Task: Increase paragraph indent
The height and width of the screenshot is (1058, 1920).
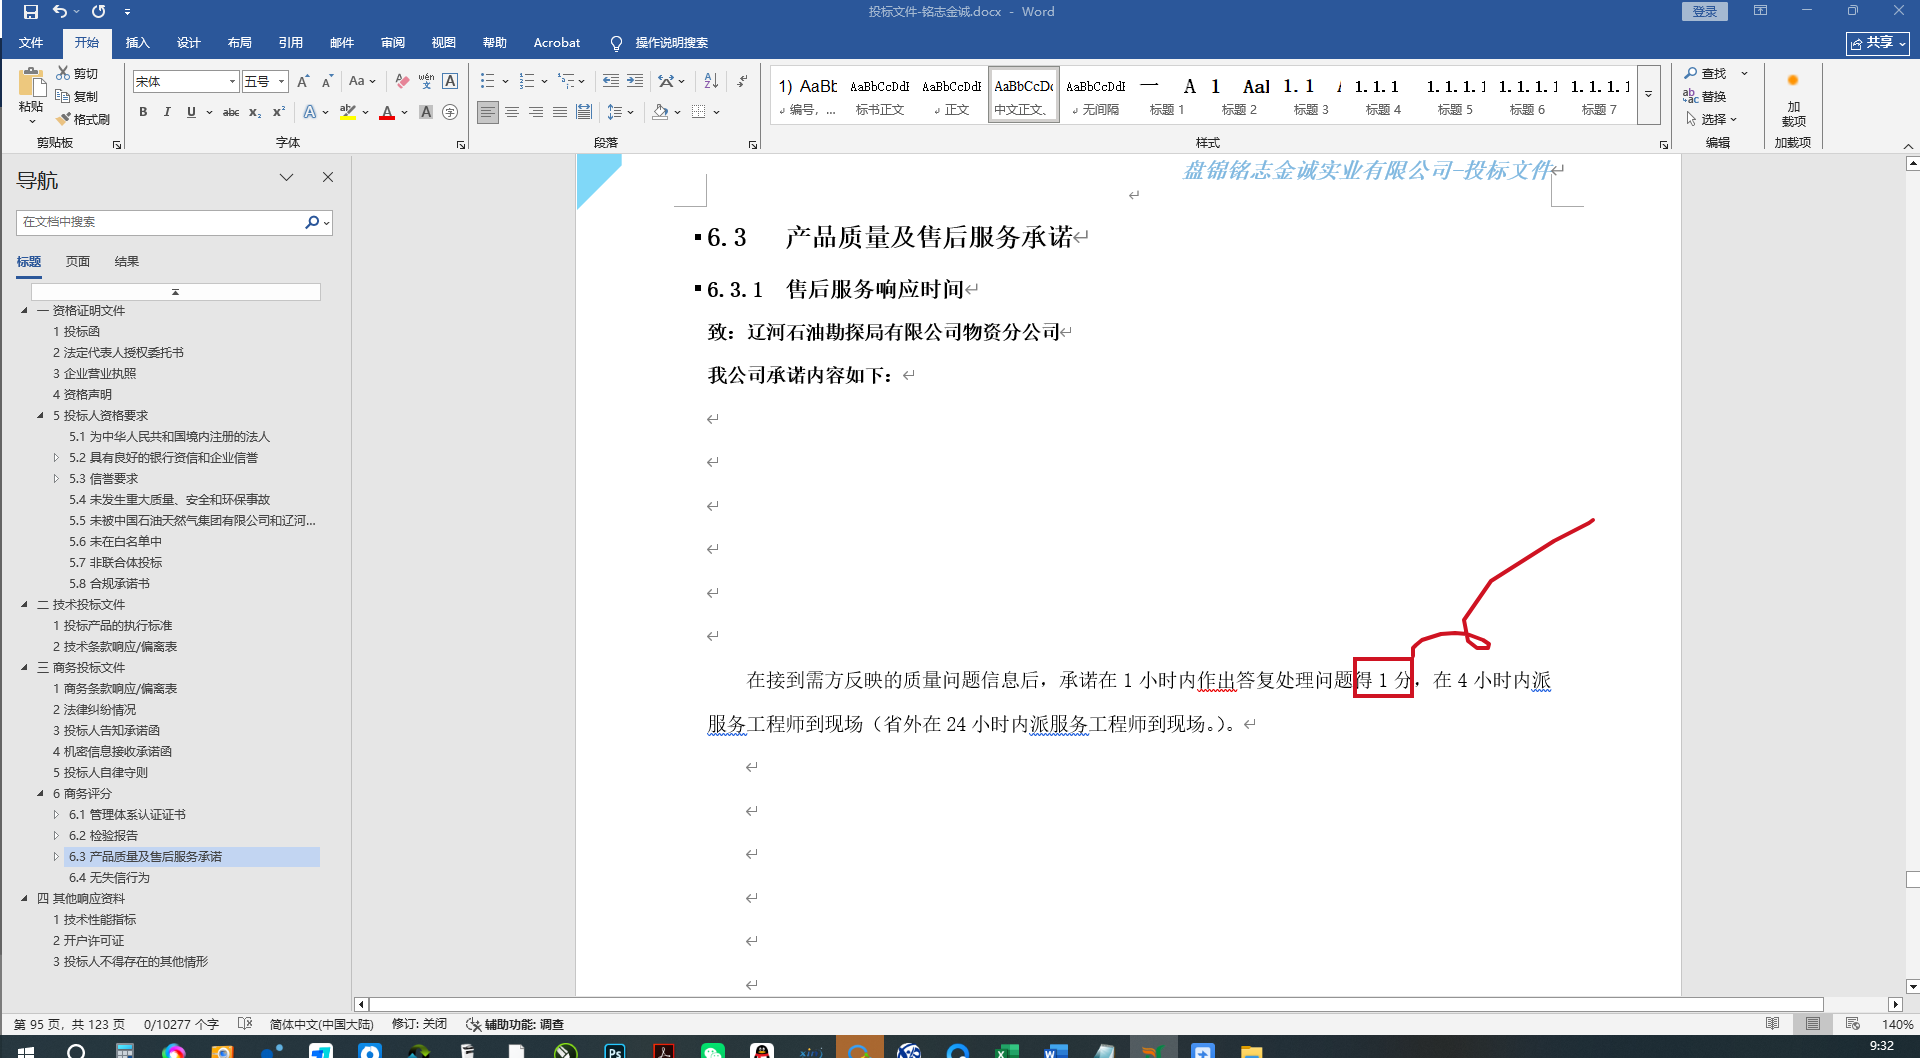Action: pyautogui.click(x=635, y=81)
